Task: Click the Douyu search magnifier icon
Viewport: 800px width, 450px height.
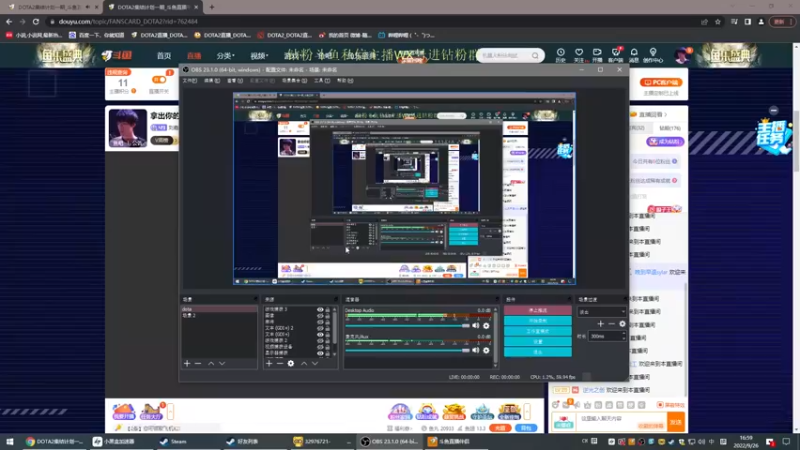Action: click(x=535, y=55)
